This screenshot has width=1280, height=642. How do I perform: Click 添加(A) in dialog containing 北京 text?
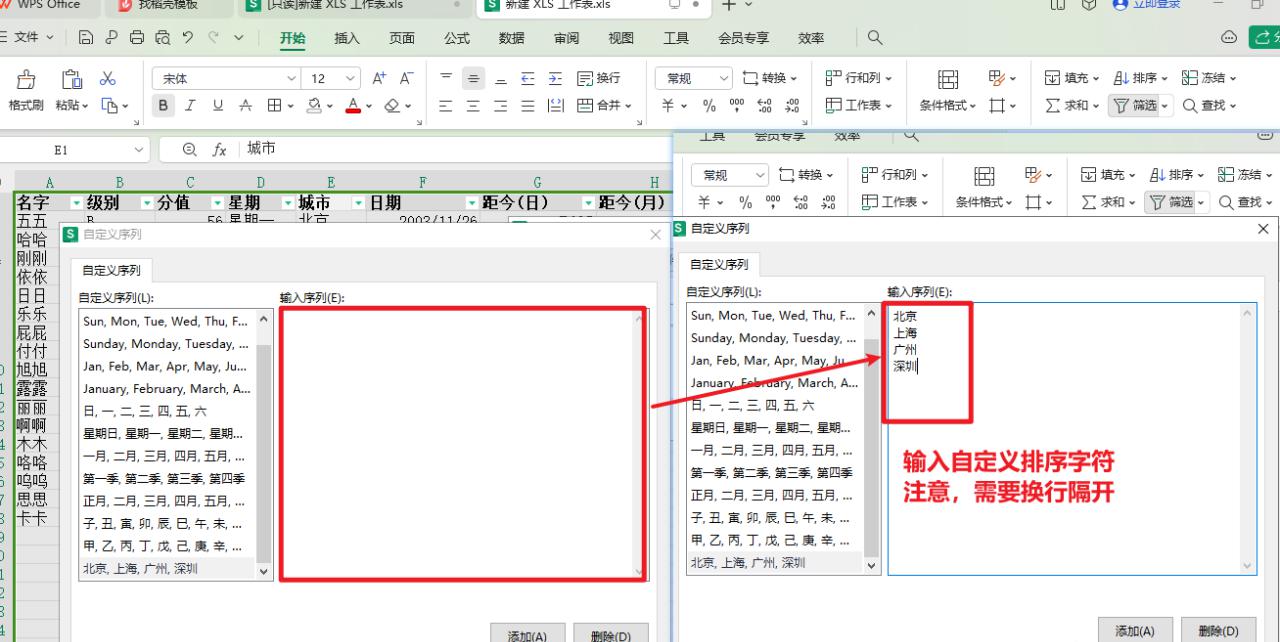1134,629
